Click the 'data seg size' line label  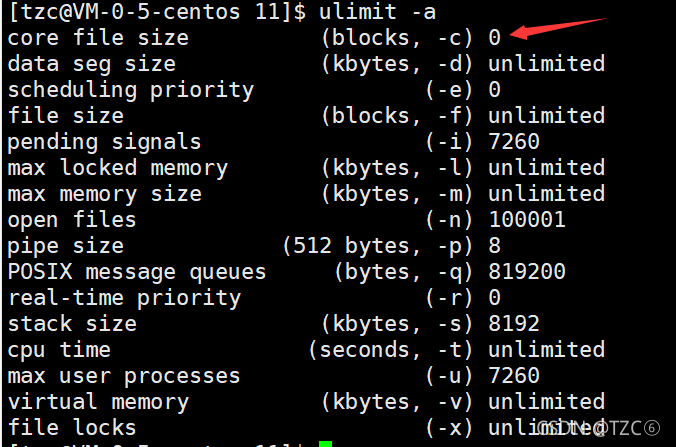pos(92,64)
